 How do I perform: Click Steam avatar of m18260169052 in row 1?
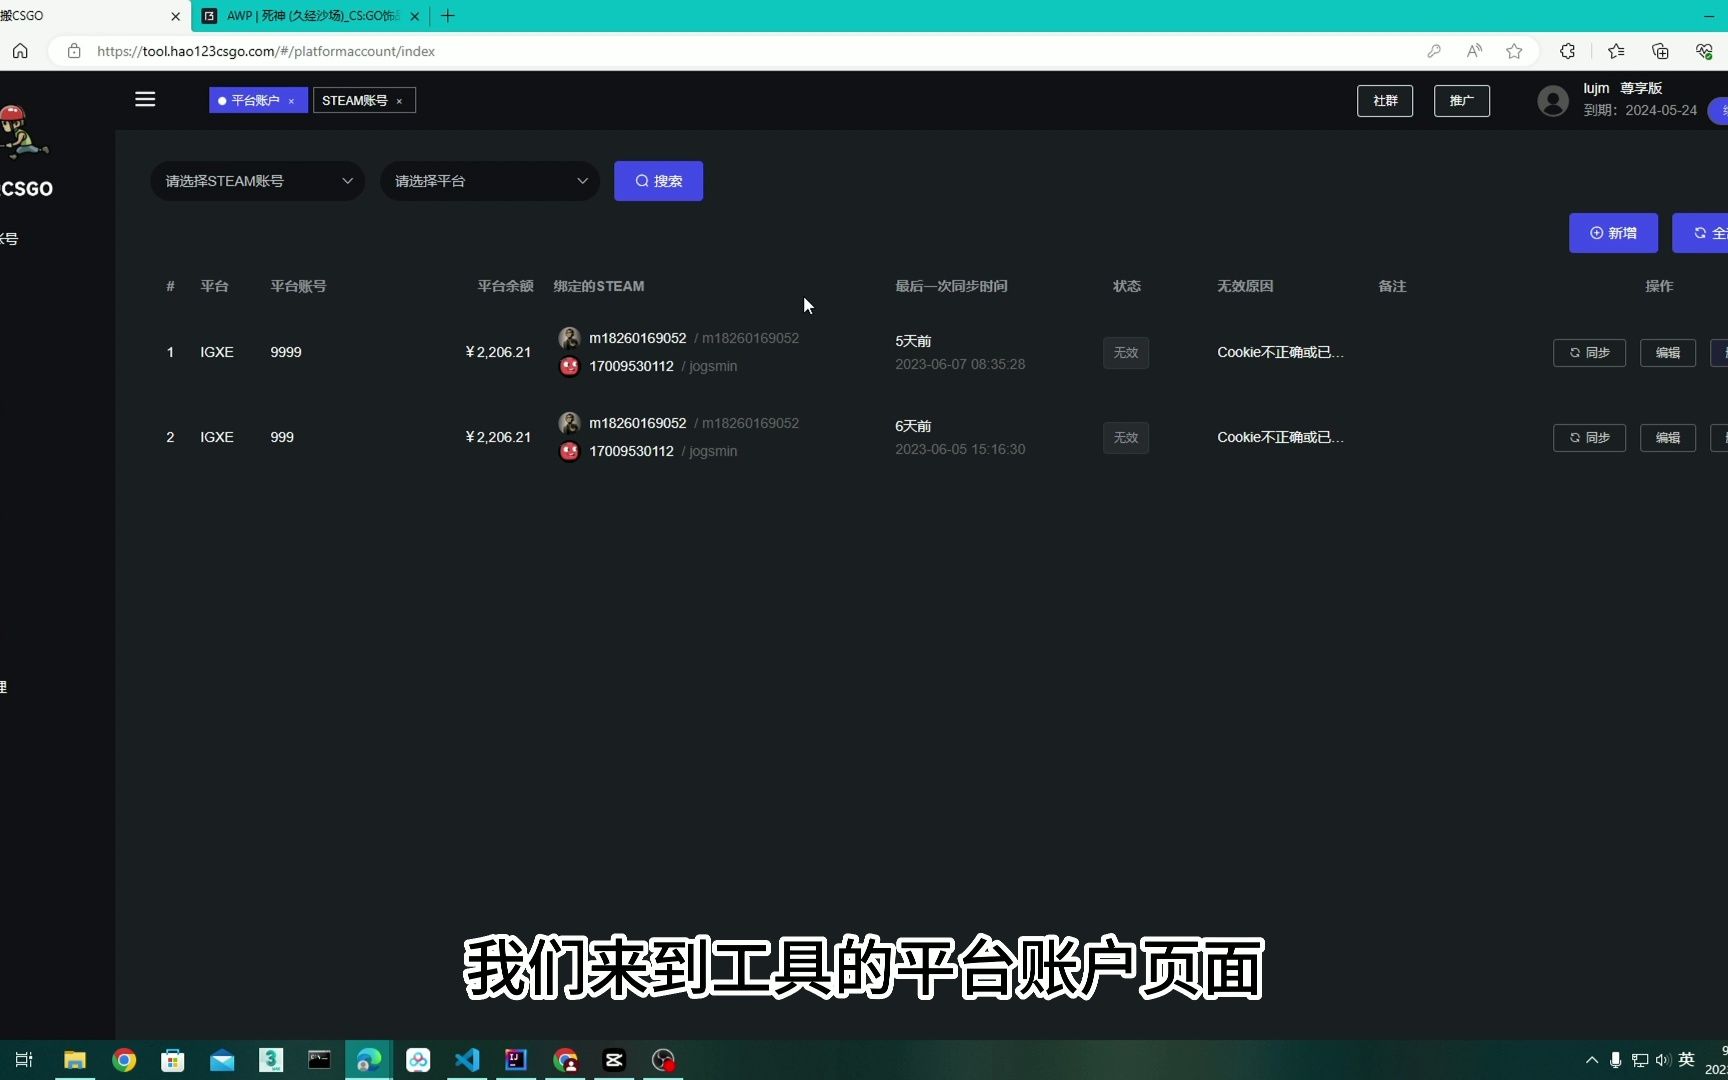[569, 338]
